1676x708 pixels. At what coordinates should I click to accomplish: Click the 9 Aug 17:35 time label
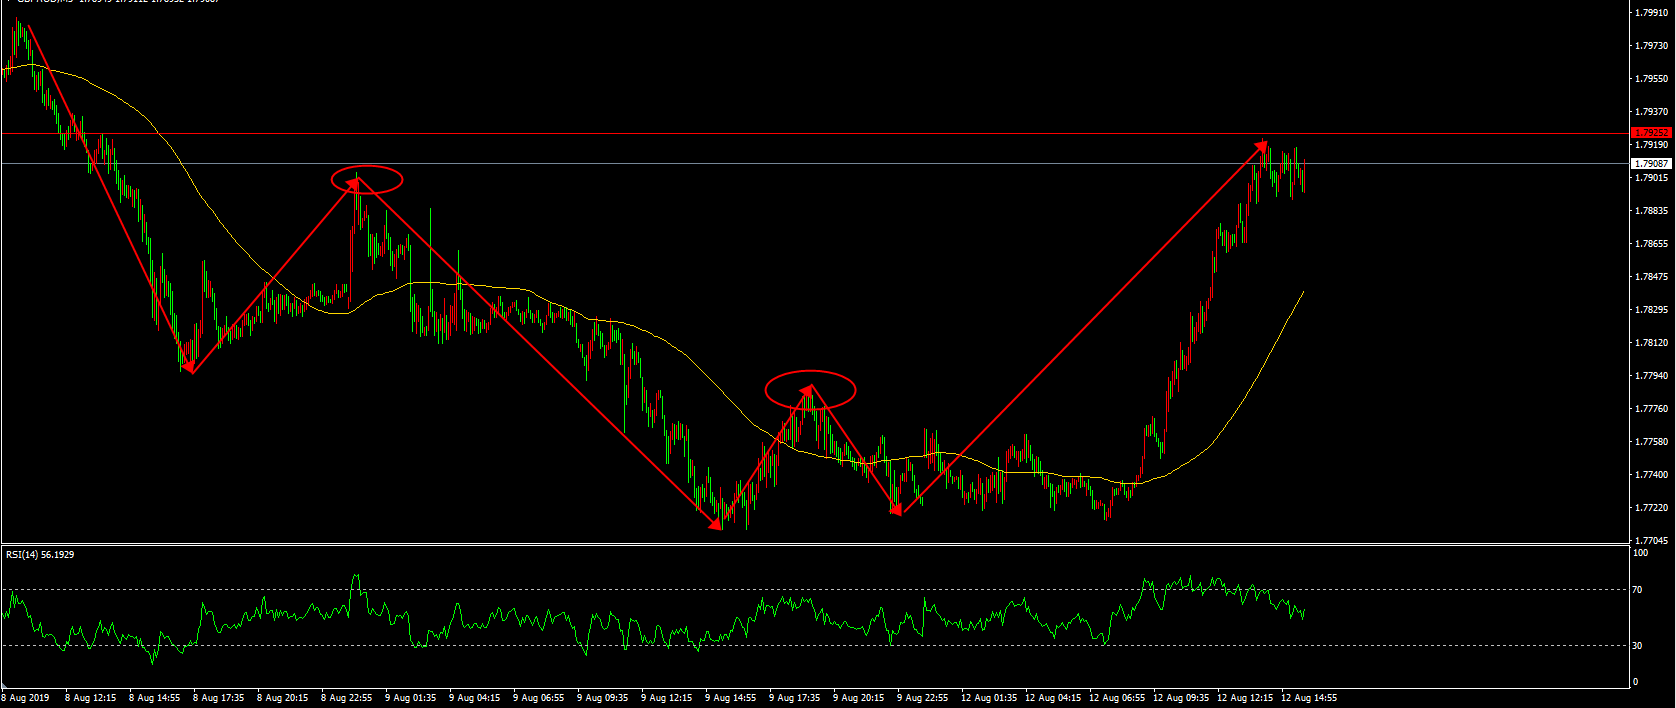[x=795, y=698]
